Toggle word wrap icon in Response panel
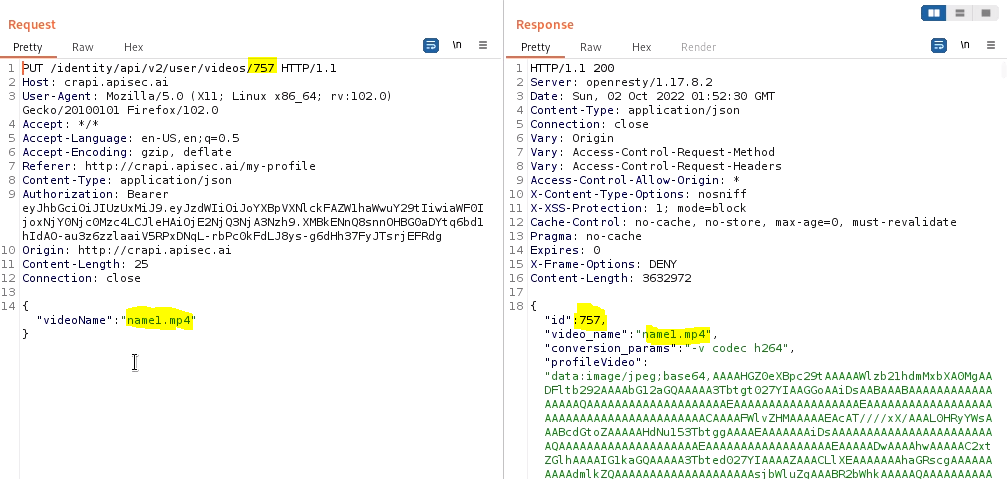The height and width of the screenshot is (479, 1007). click(x=939, y=45)
